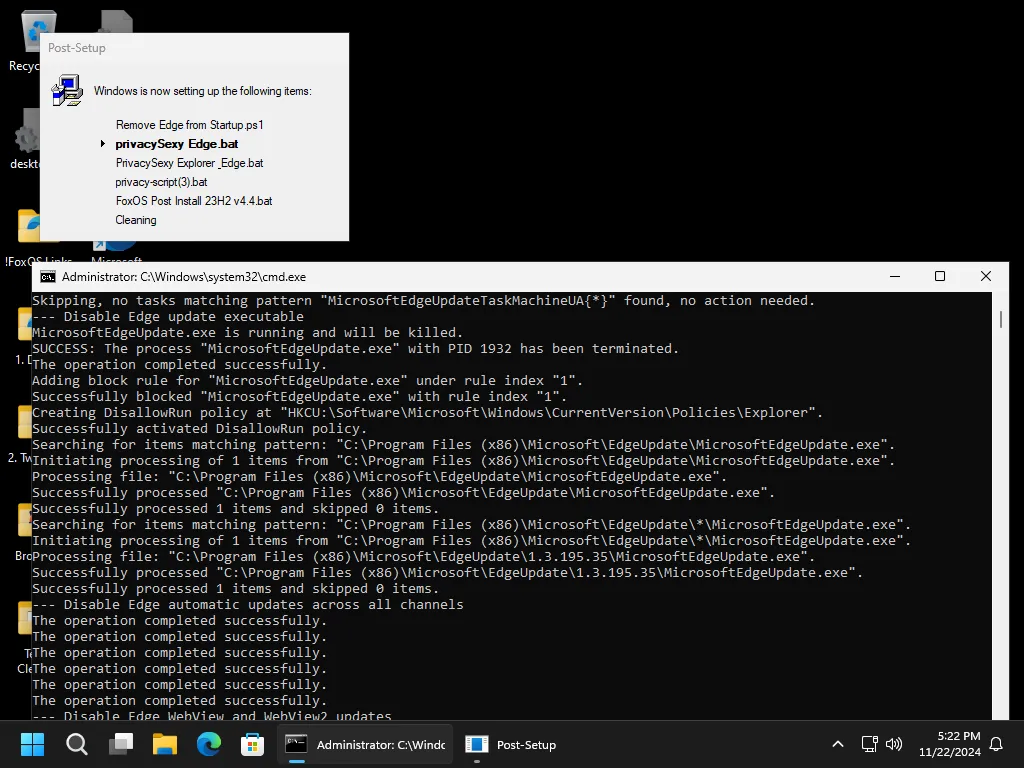The image size is (1024, 768).
Task: Open Microsoft Edge from the taskbar
Action: tap(207, 744)
